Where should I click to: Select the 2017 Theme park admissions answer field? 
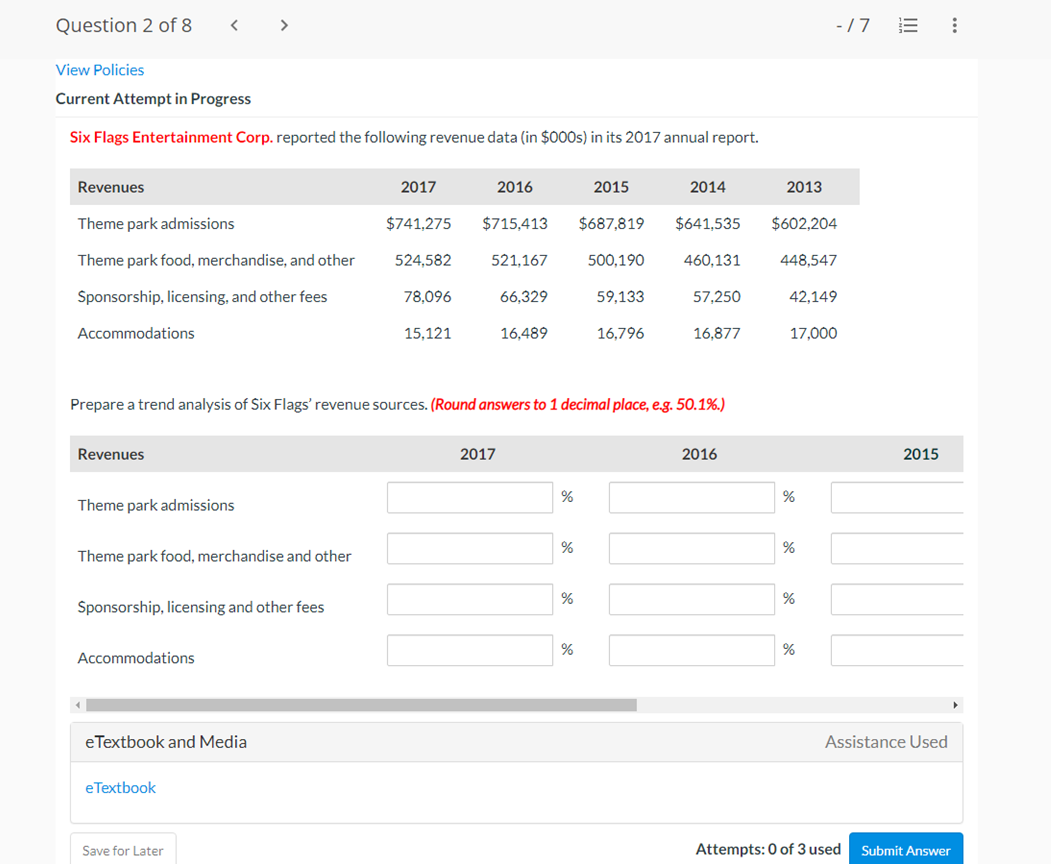[469, 497]
